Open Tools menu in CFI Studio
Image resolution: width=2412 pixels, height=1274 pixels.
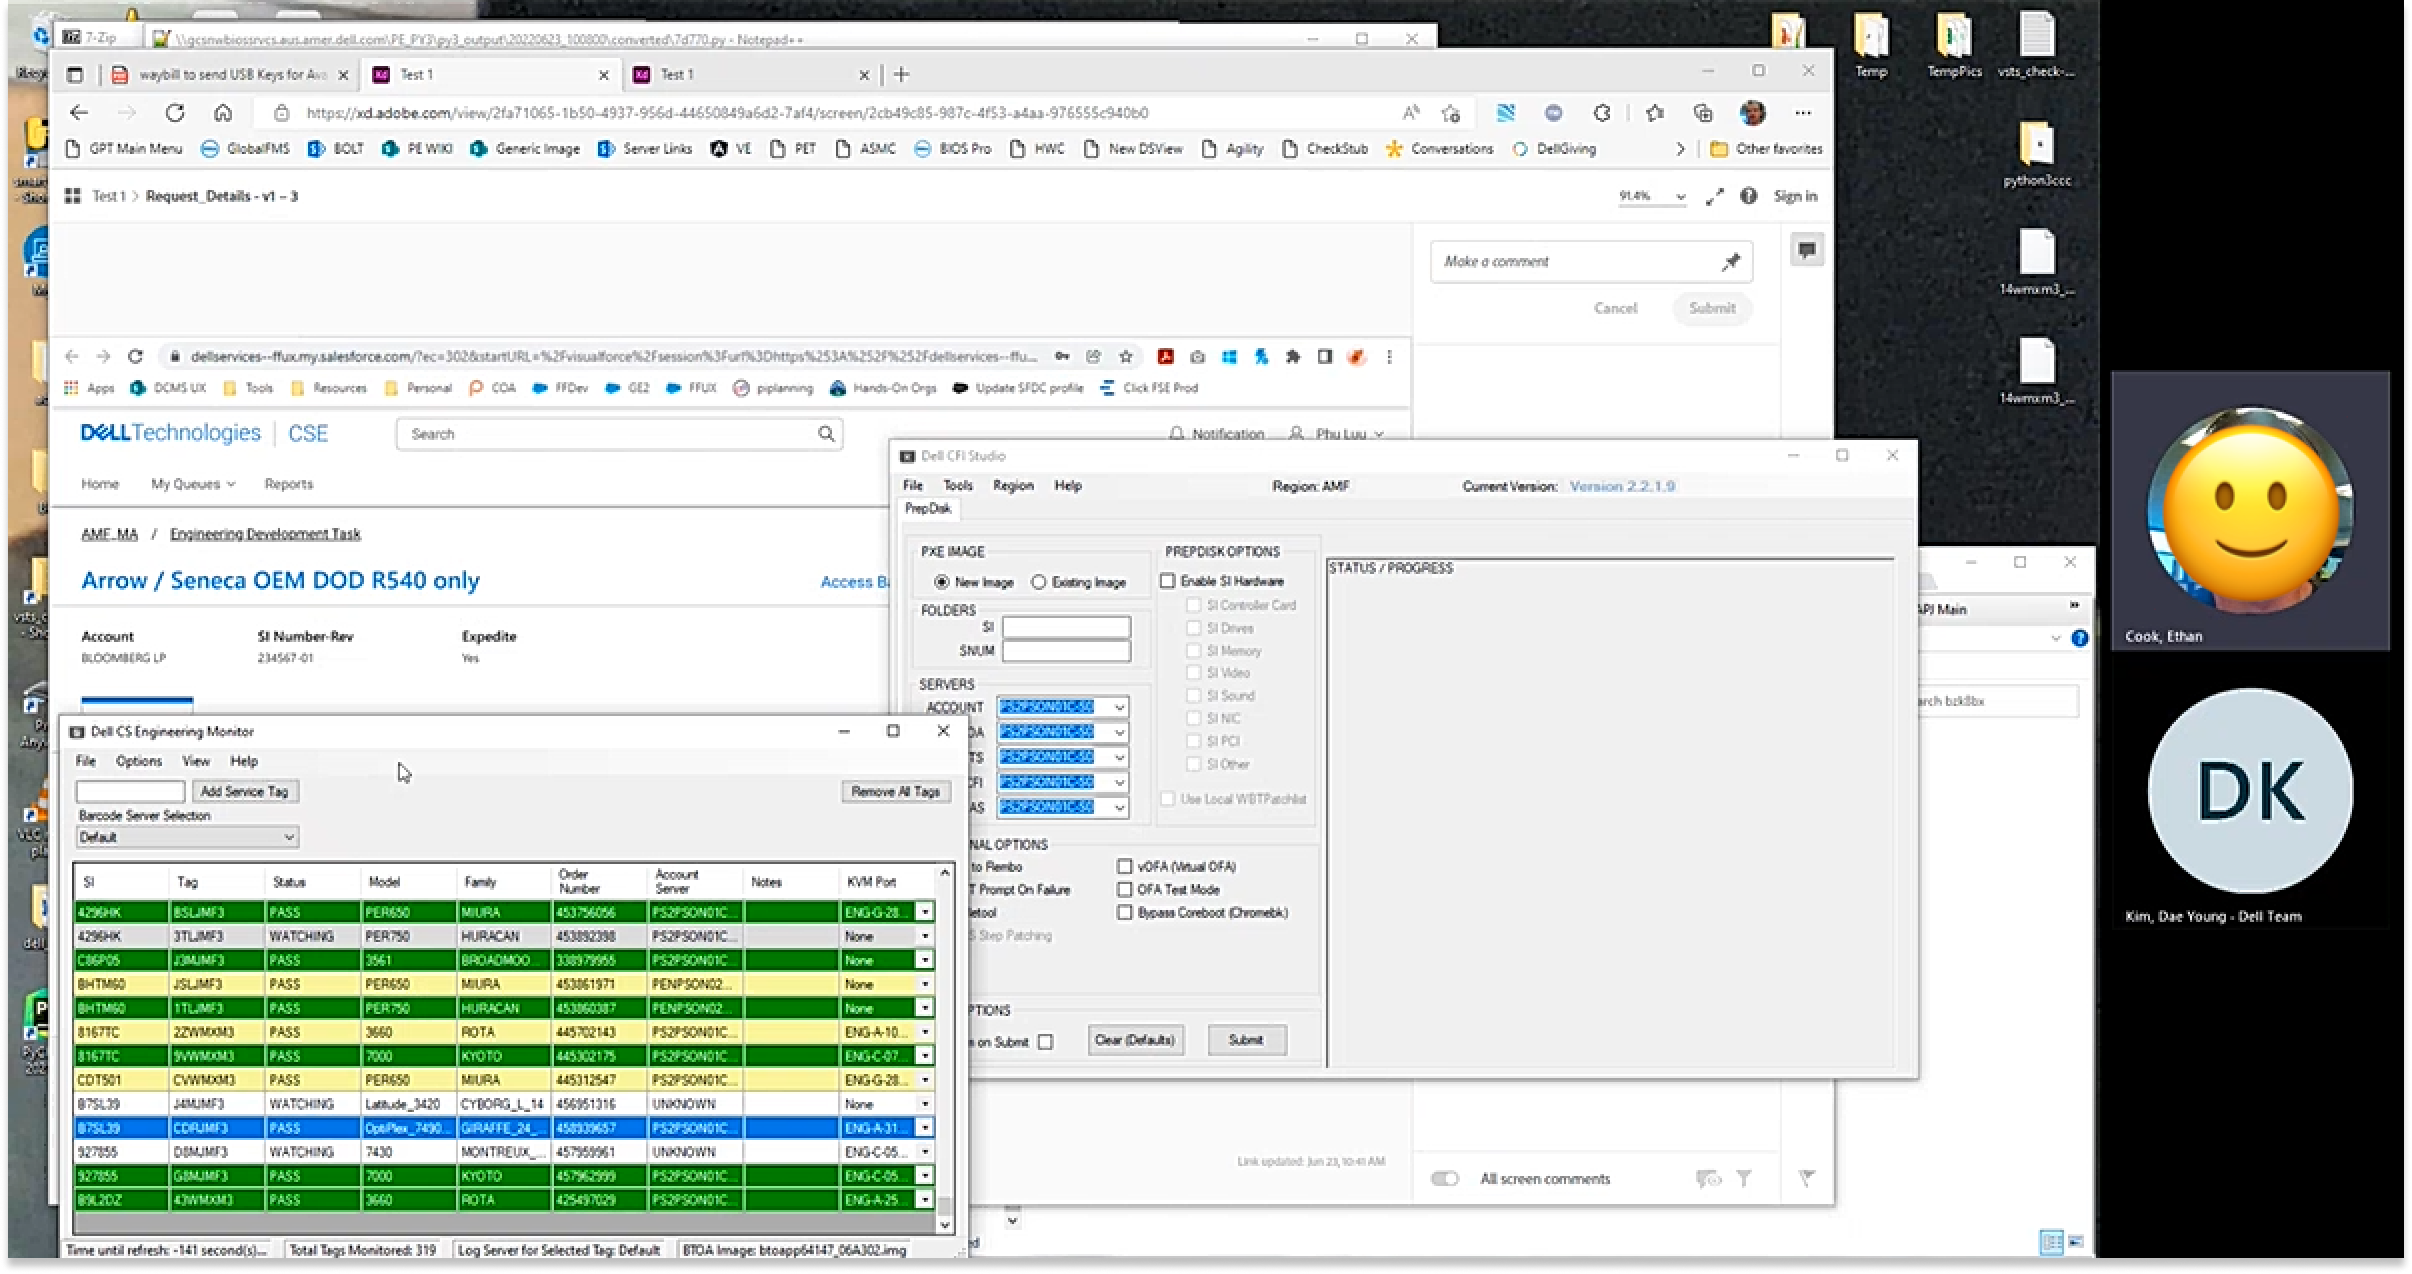(x=957, y=485)
